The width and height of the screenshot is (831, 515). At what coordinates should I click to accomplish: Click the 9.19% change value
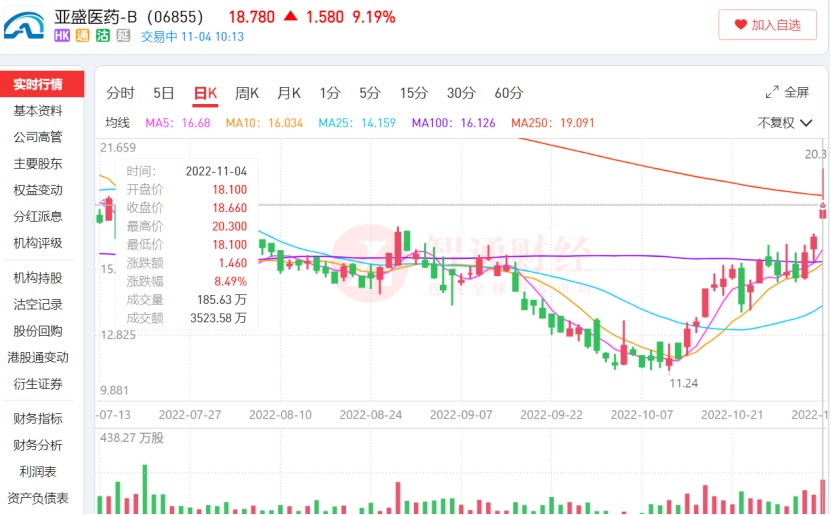click(374, 17)
